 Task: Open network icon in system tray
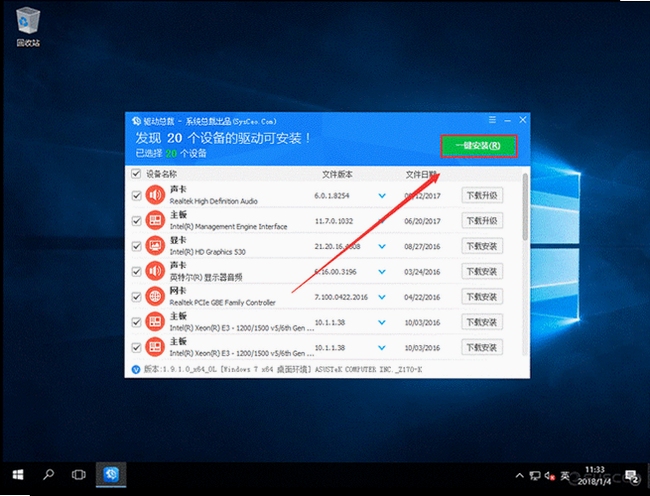click(535, 476)
